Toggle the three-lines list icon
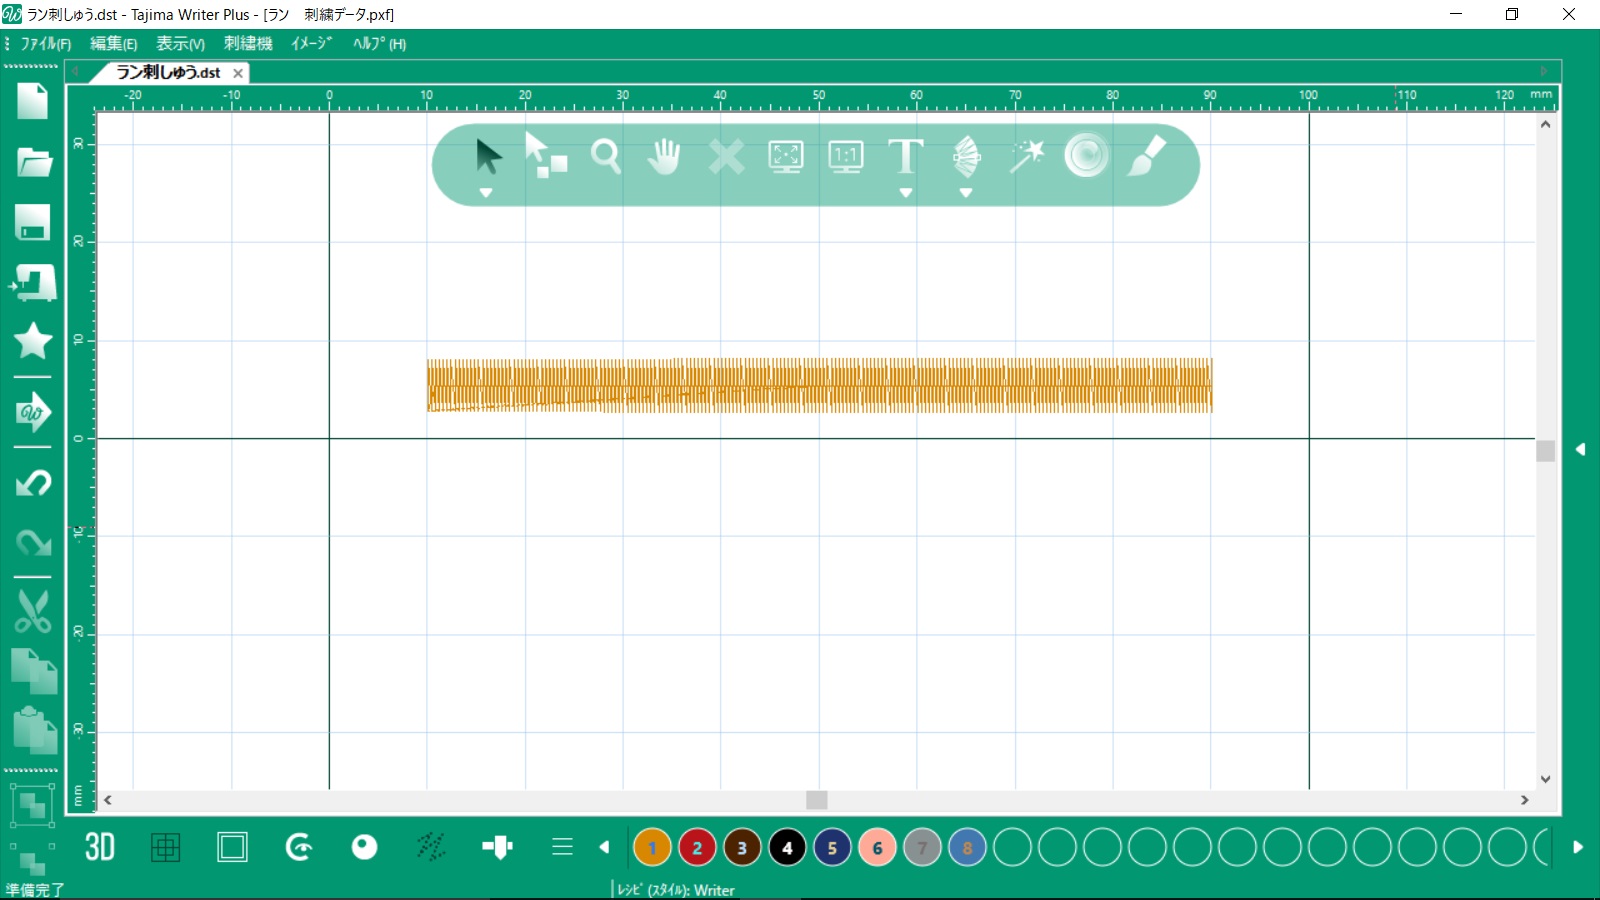The width and height of the screenshot is (1600, 900). click(x=562, y=847)
